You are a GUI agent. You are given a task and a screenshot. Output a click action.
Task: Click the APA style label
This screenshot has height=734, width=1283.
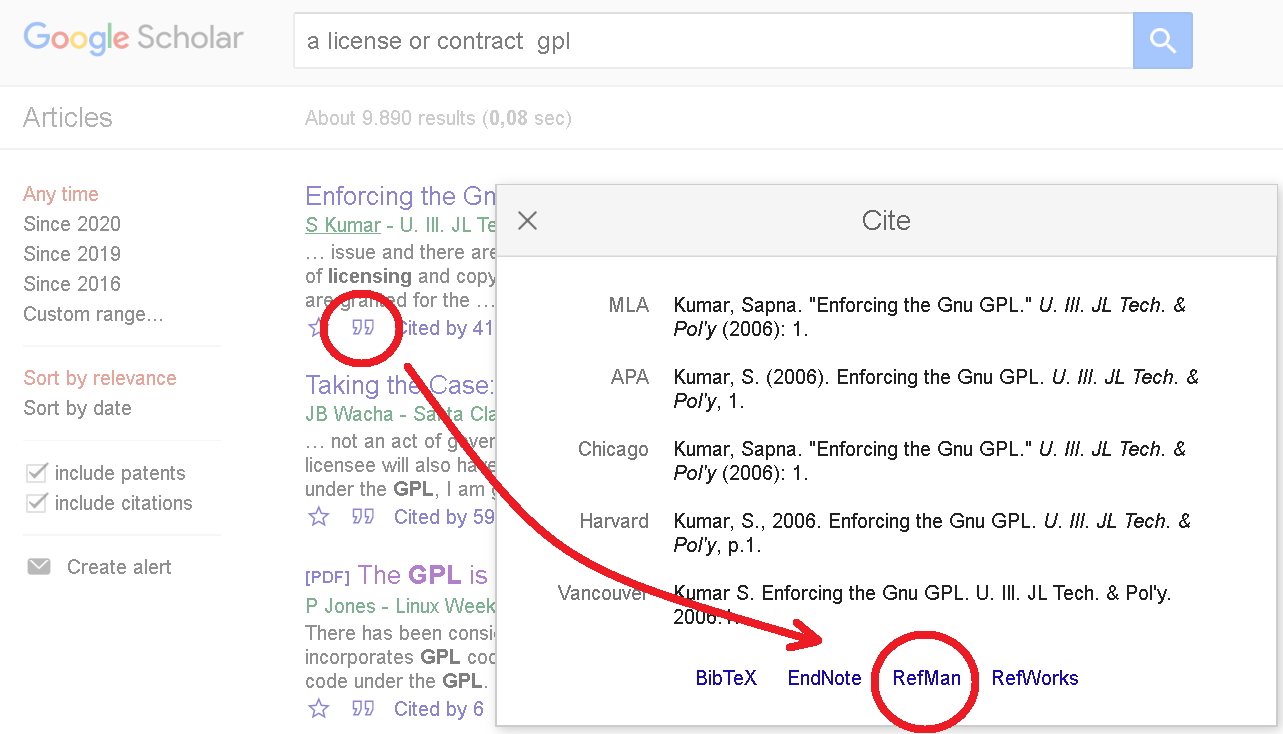coord(630,377)
